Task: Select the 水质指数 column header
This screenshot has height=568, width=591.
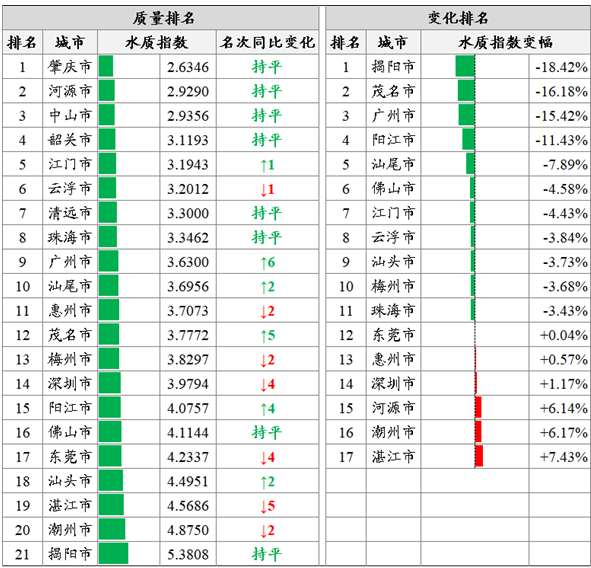Action: click(157, 42)
